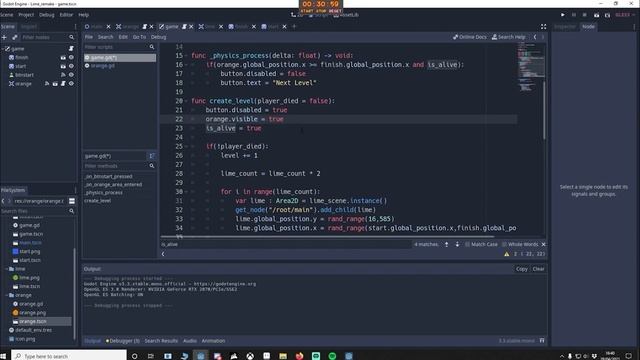640x360 pixels.
Task: Collapse the orange folder in FileSystem
Action: [x=7, y=295]
